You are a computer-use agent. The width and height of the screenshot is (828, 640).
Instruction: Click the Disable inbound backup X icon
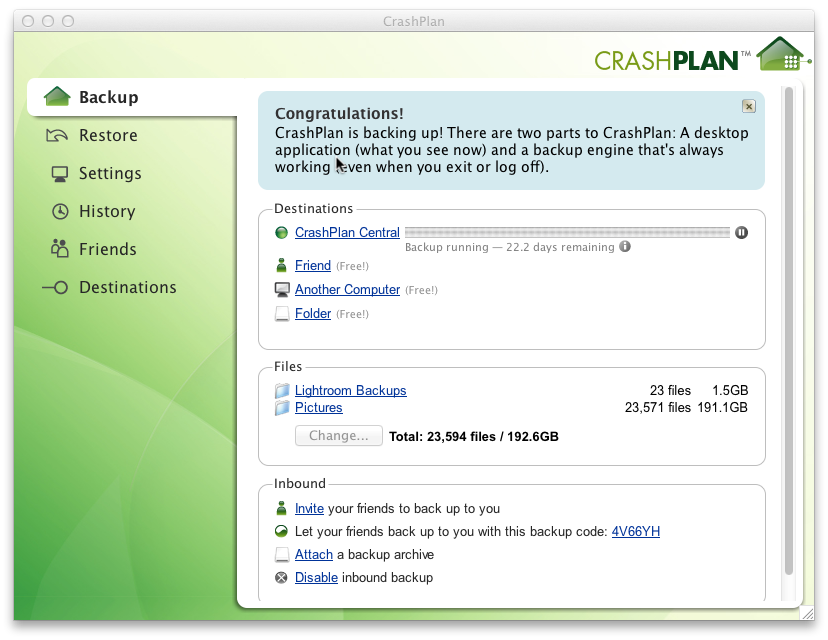(282, 578)
